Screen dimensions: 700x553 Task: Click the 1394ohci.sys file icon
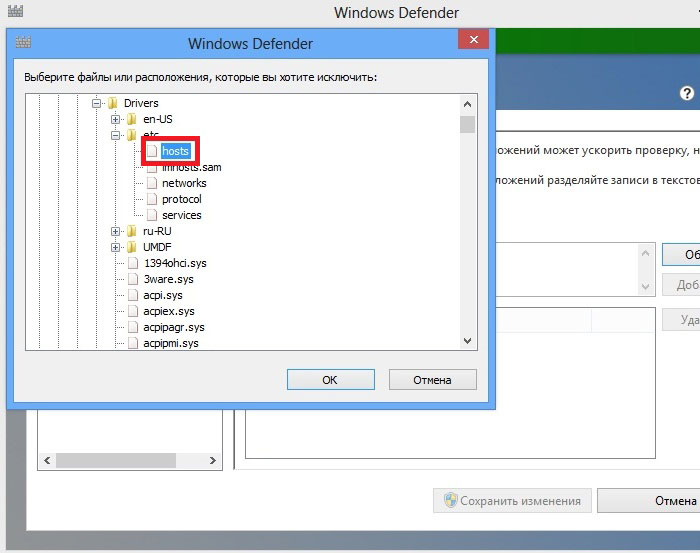(x=133, y=263)
